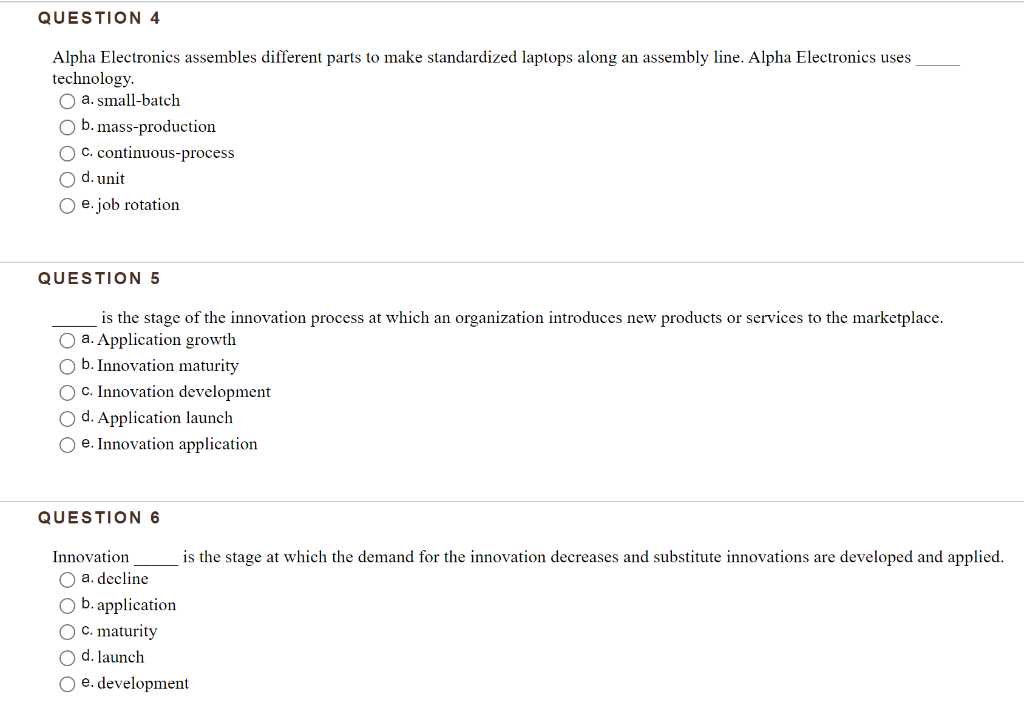Select answer b. Innovation maturity for Question 5
The height and width of the screenshot is (722, 1024).
(66, 366)
